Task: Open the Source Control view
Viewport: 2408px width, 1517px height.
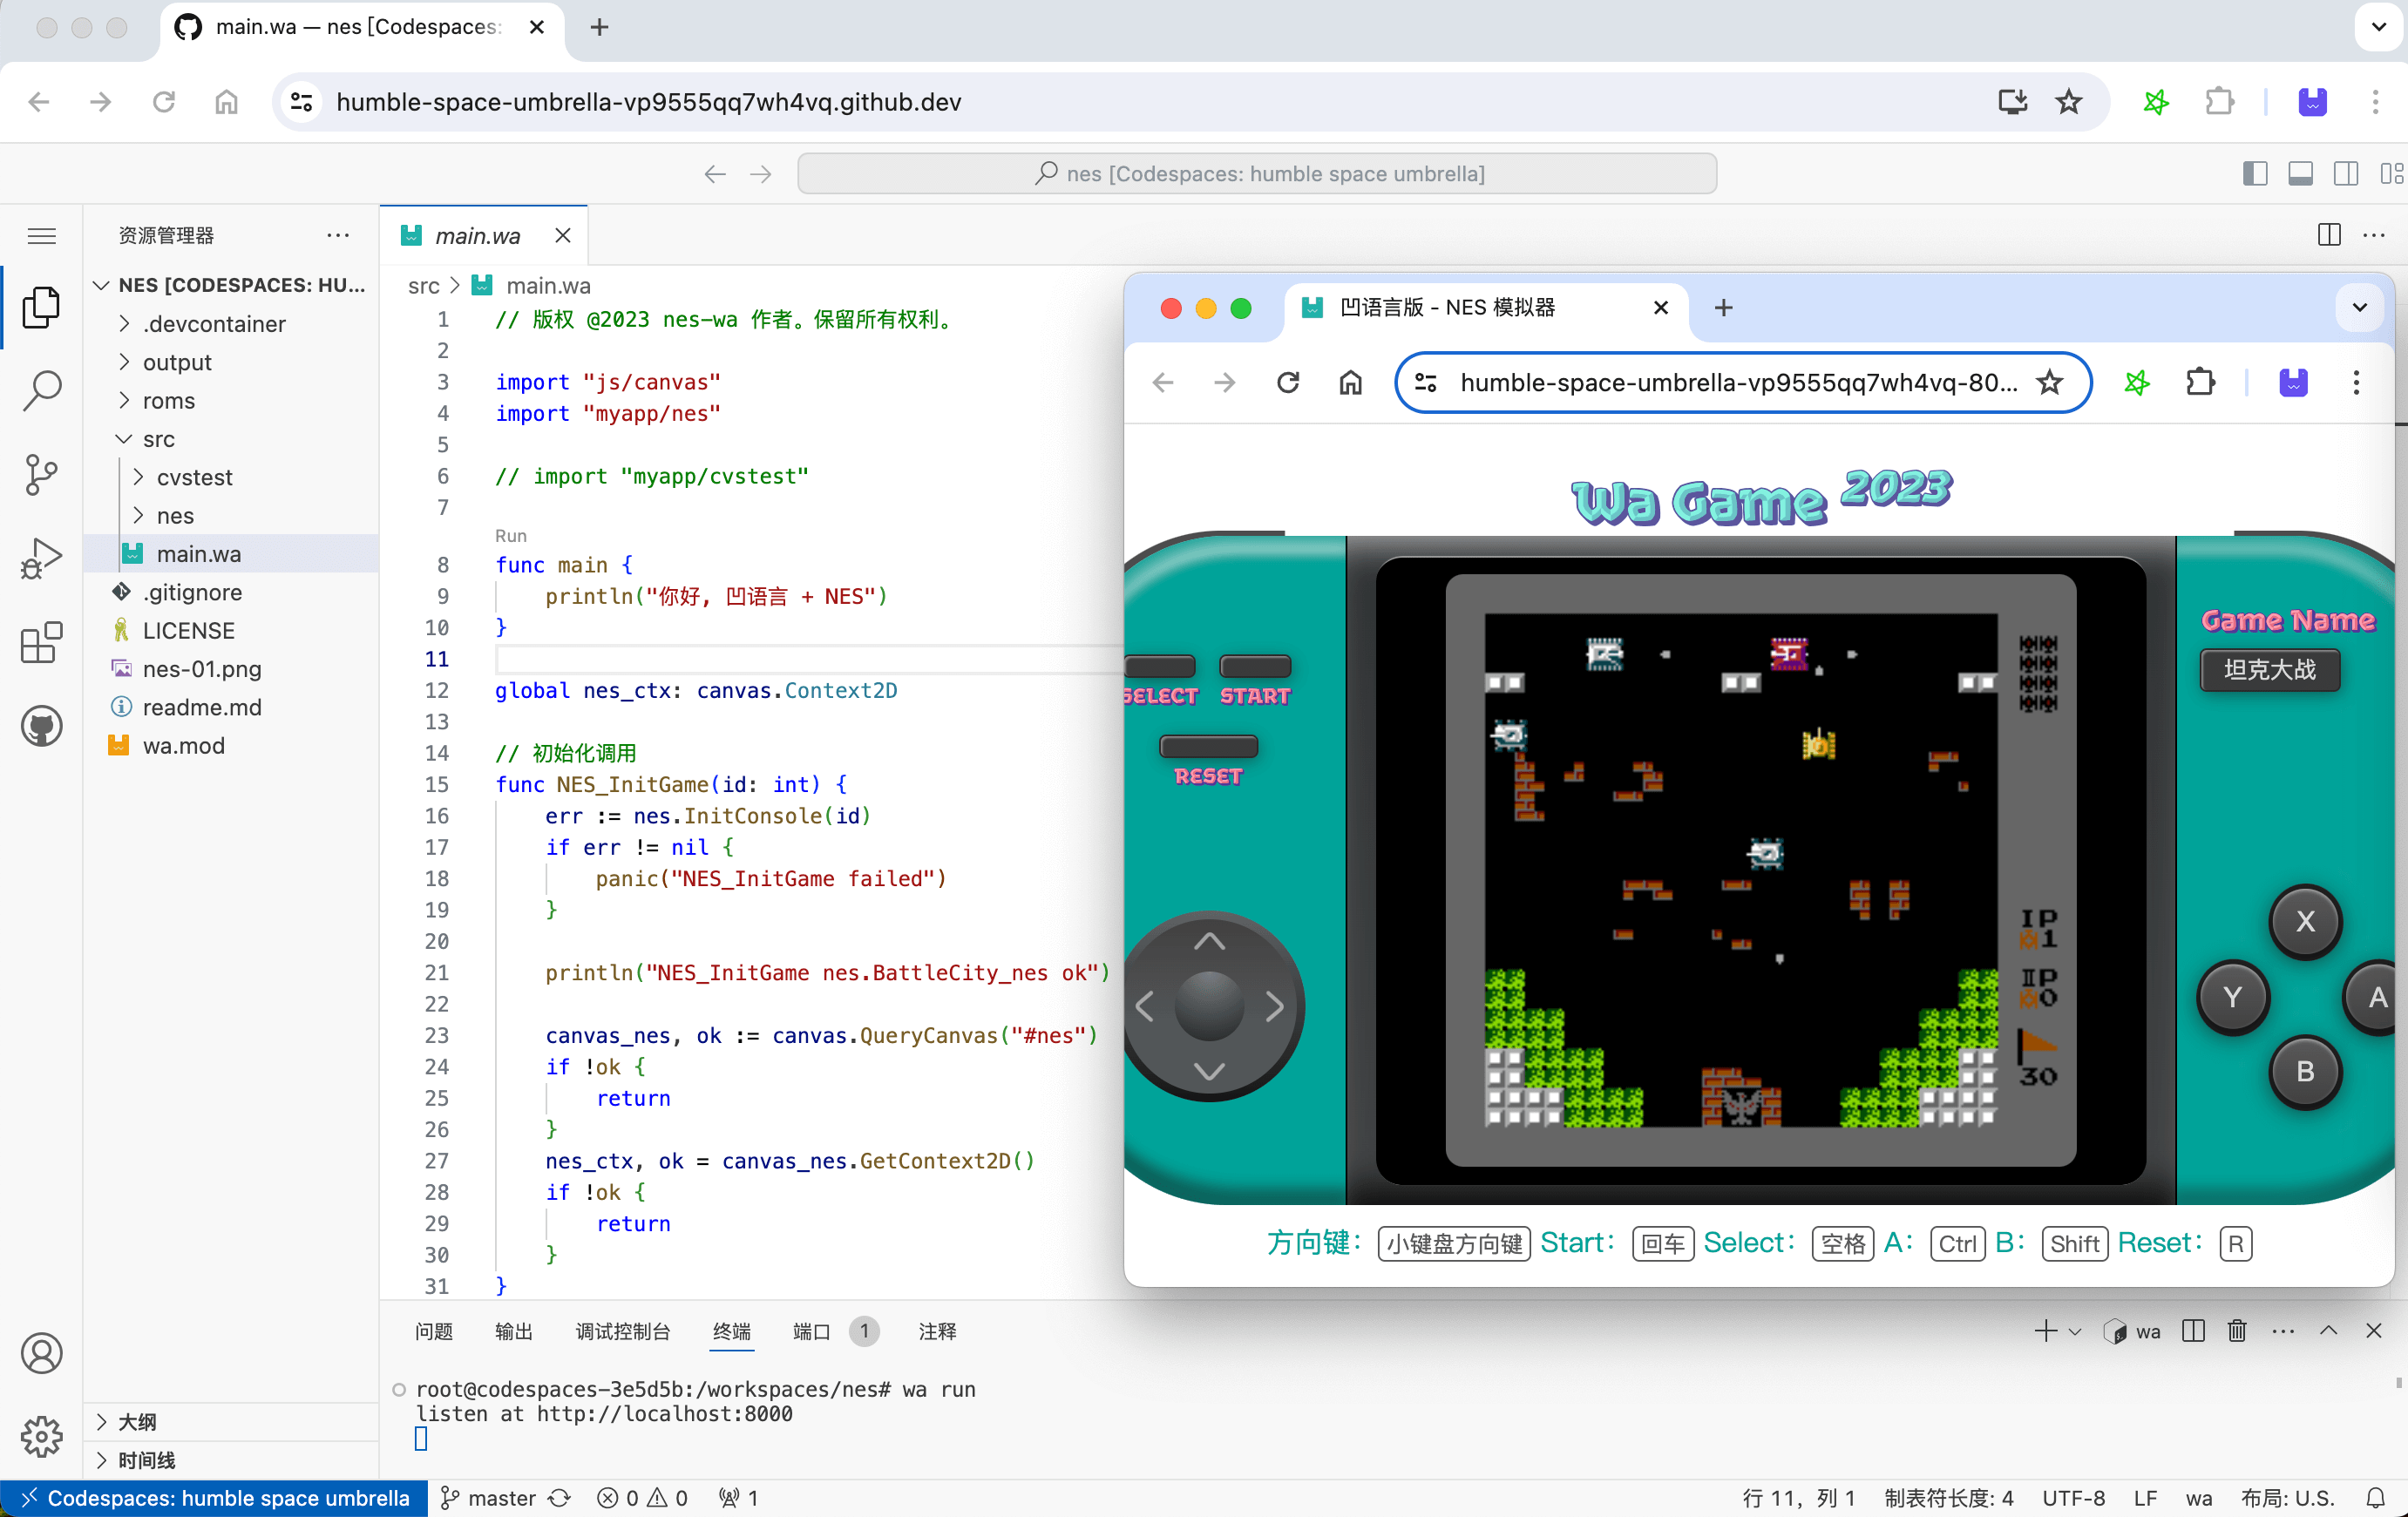Action: tap(41, 475)
